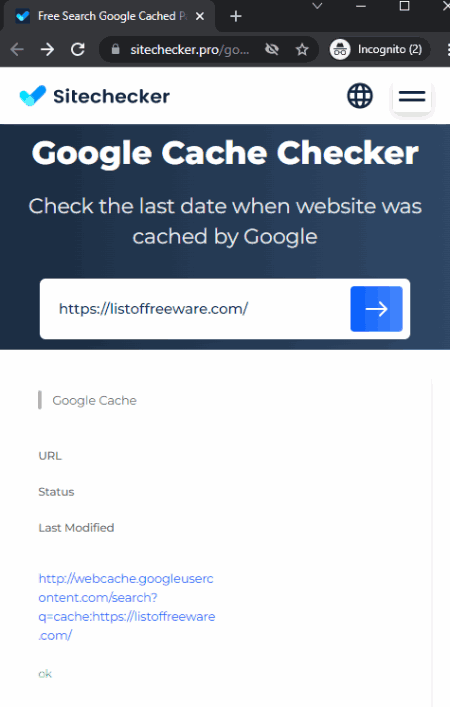The image size is (450, 707).
Task: Close the Free Search Google Cached tab
Action: click(x=200, y=16)
